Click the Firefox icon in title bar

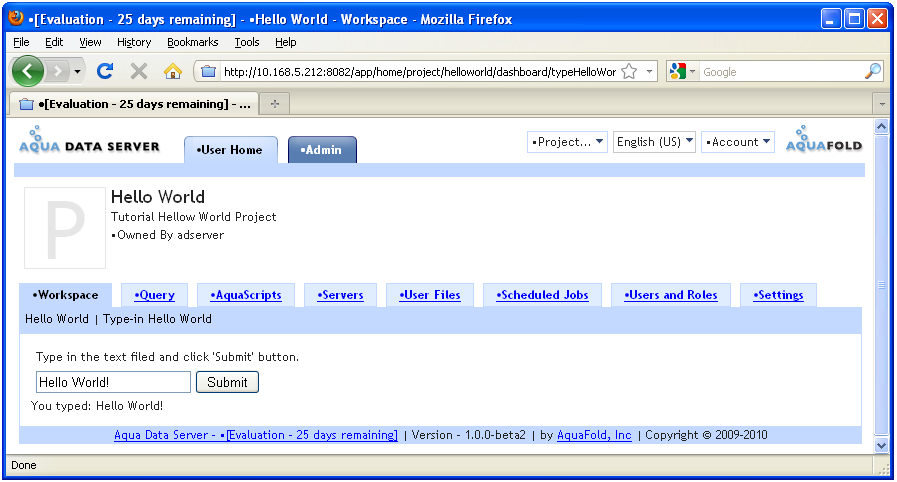[16, 19]
